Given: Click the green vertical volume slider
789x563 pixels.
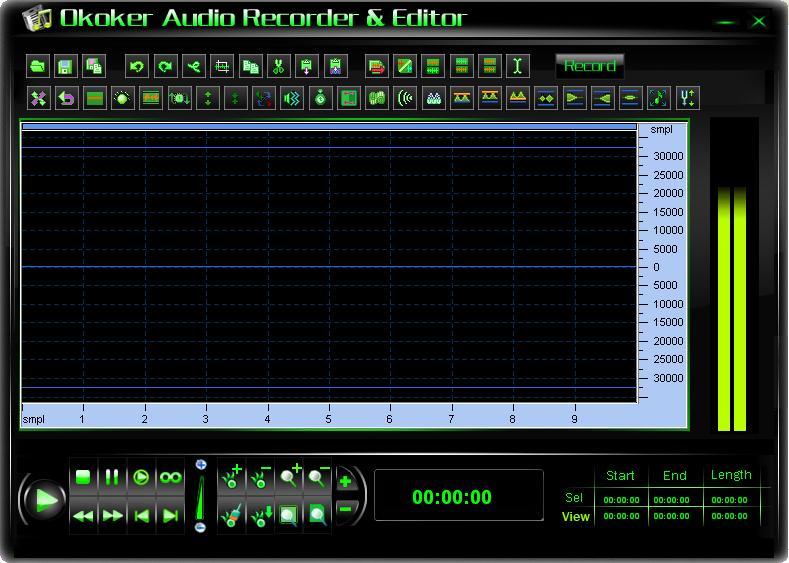Looking at the screenshot, I should click(200, 498).
